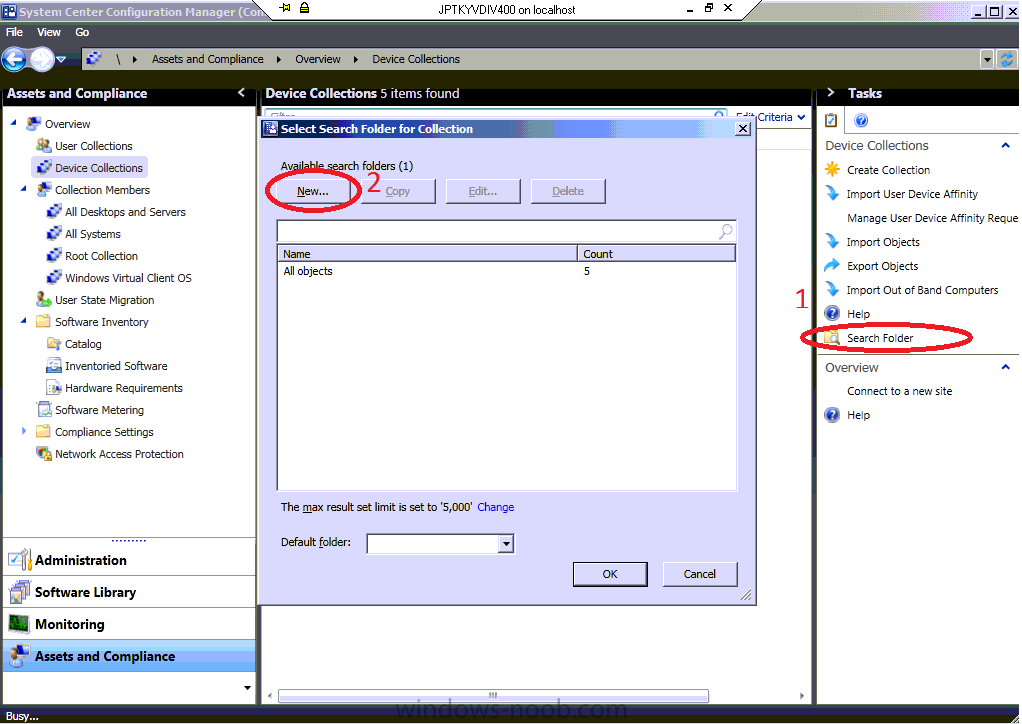Screen dimensions: 1022x724
Task: Collapse the Assets and Compliance navigation pane
Action: pos(242,93)
